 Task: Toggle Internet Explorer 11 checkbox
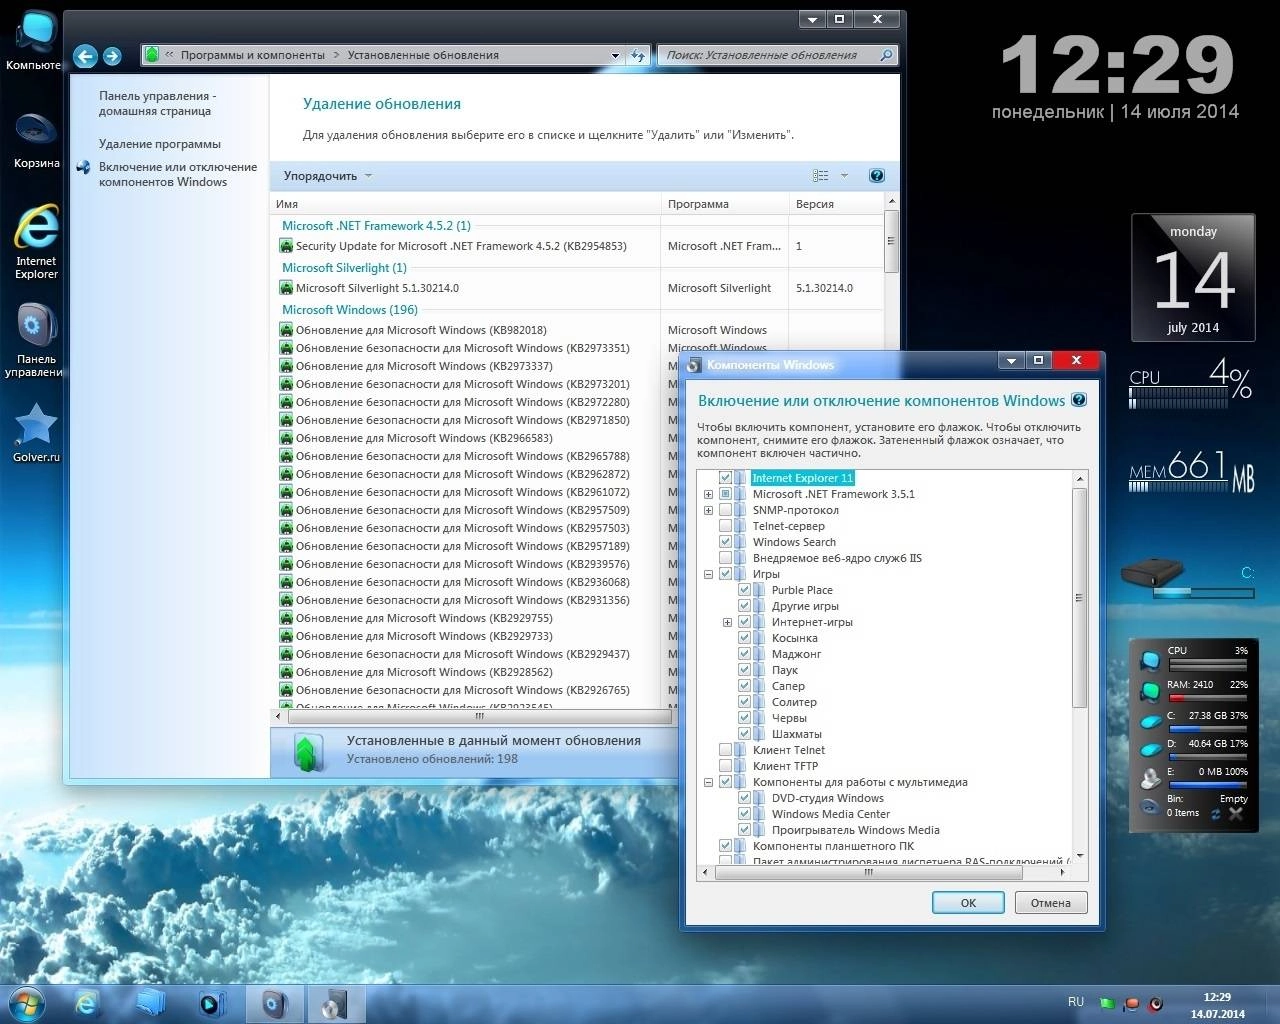726,478
